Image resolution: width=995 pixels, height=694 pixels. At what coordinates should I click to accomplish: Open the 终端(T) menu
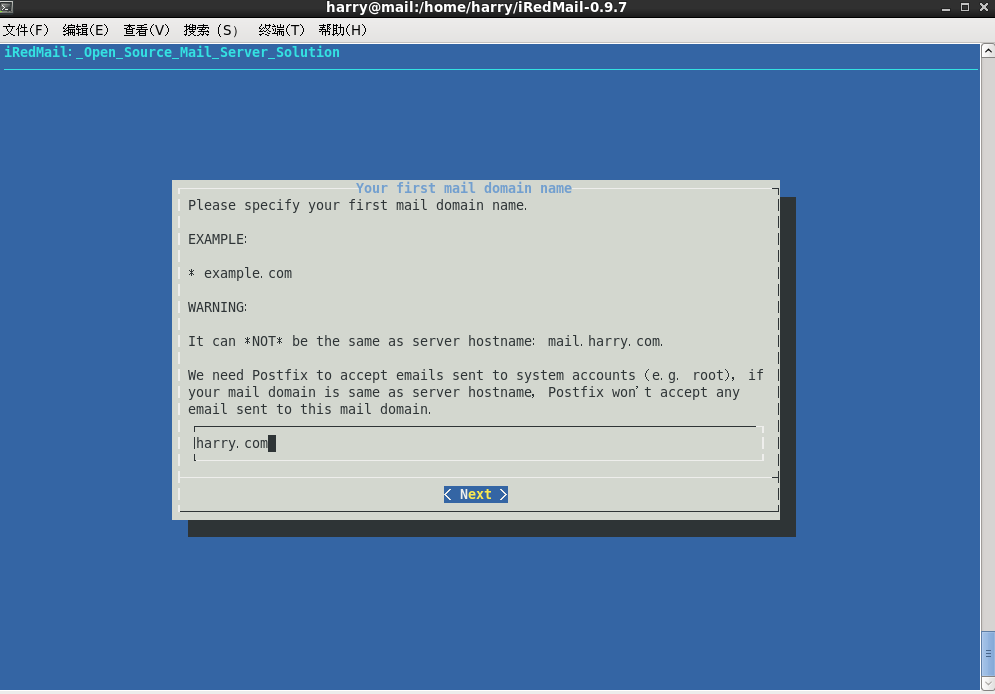click(282, 30)
